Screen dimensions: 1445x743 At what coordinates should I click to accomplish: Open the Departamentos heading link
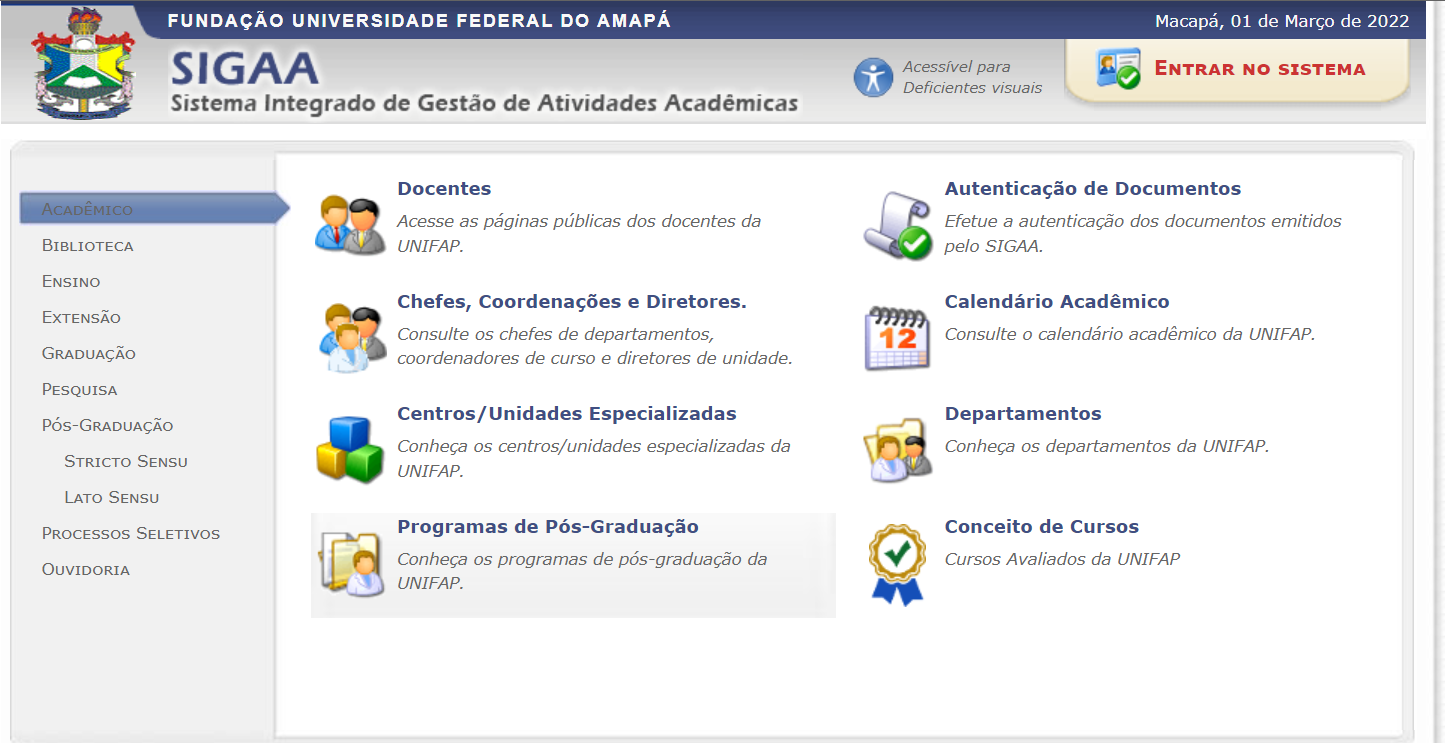[x=1023, y=414]
